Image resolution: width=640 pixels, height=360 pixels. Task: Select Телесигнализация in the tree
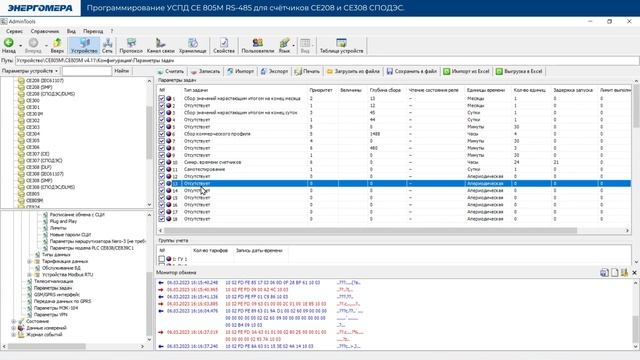pyautogui.click(x=53, y=281)
